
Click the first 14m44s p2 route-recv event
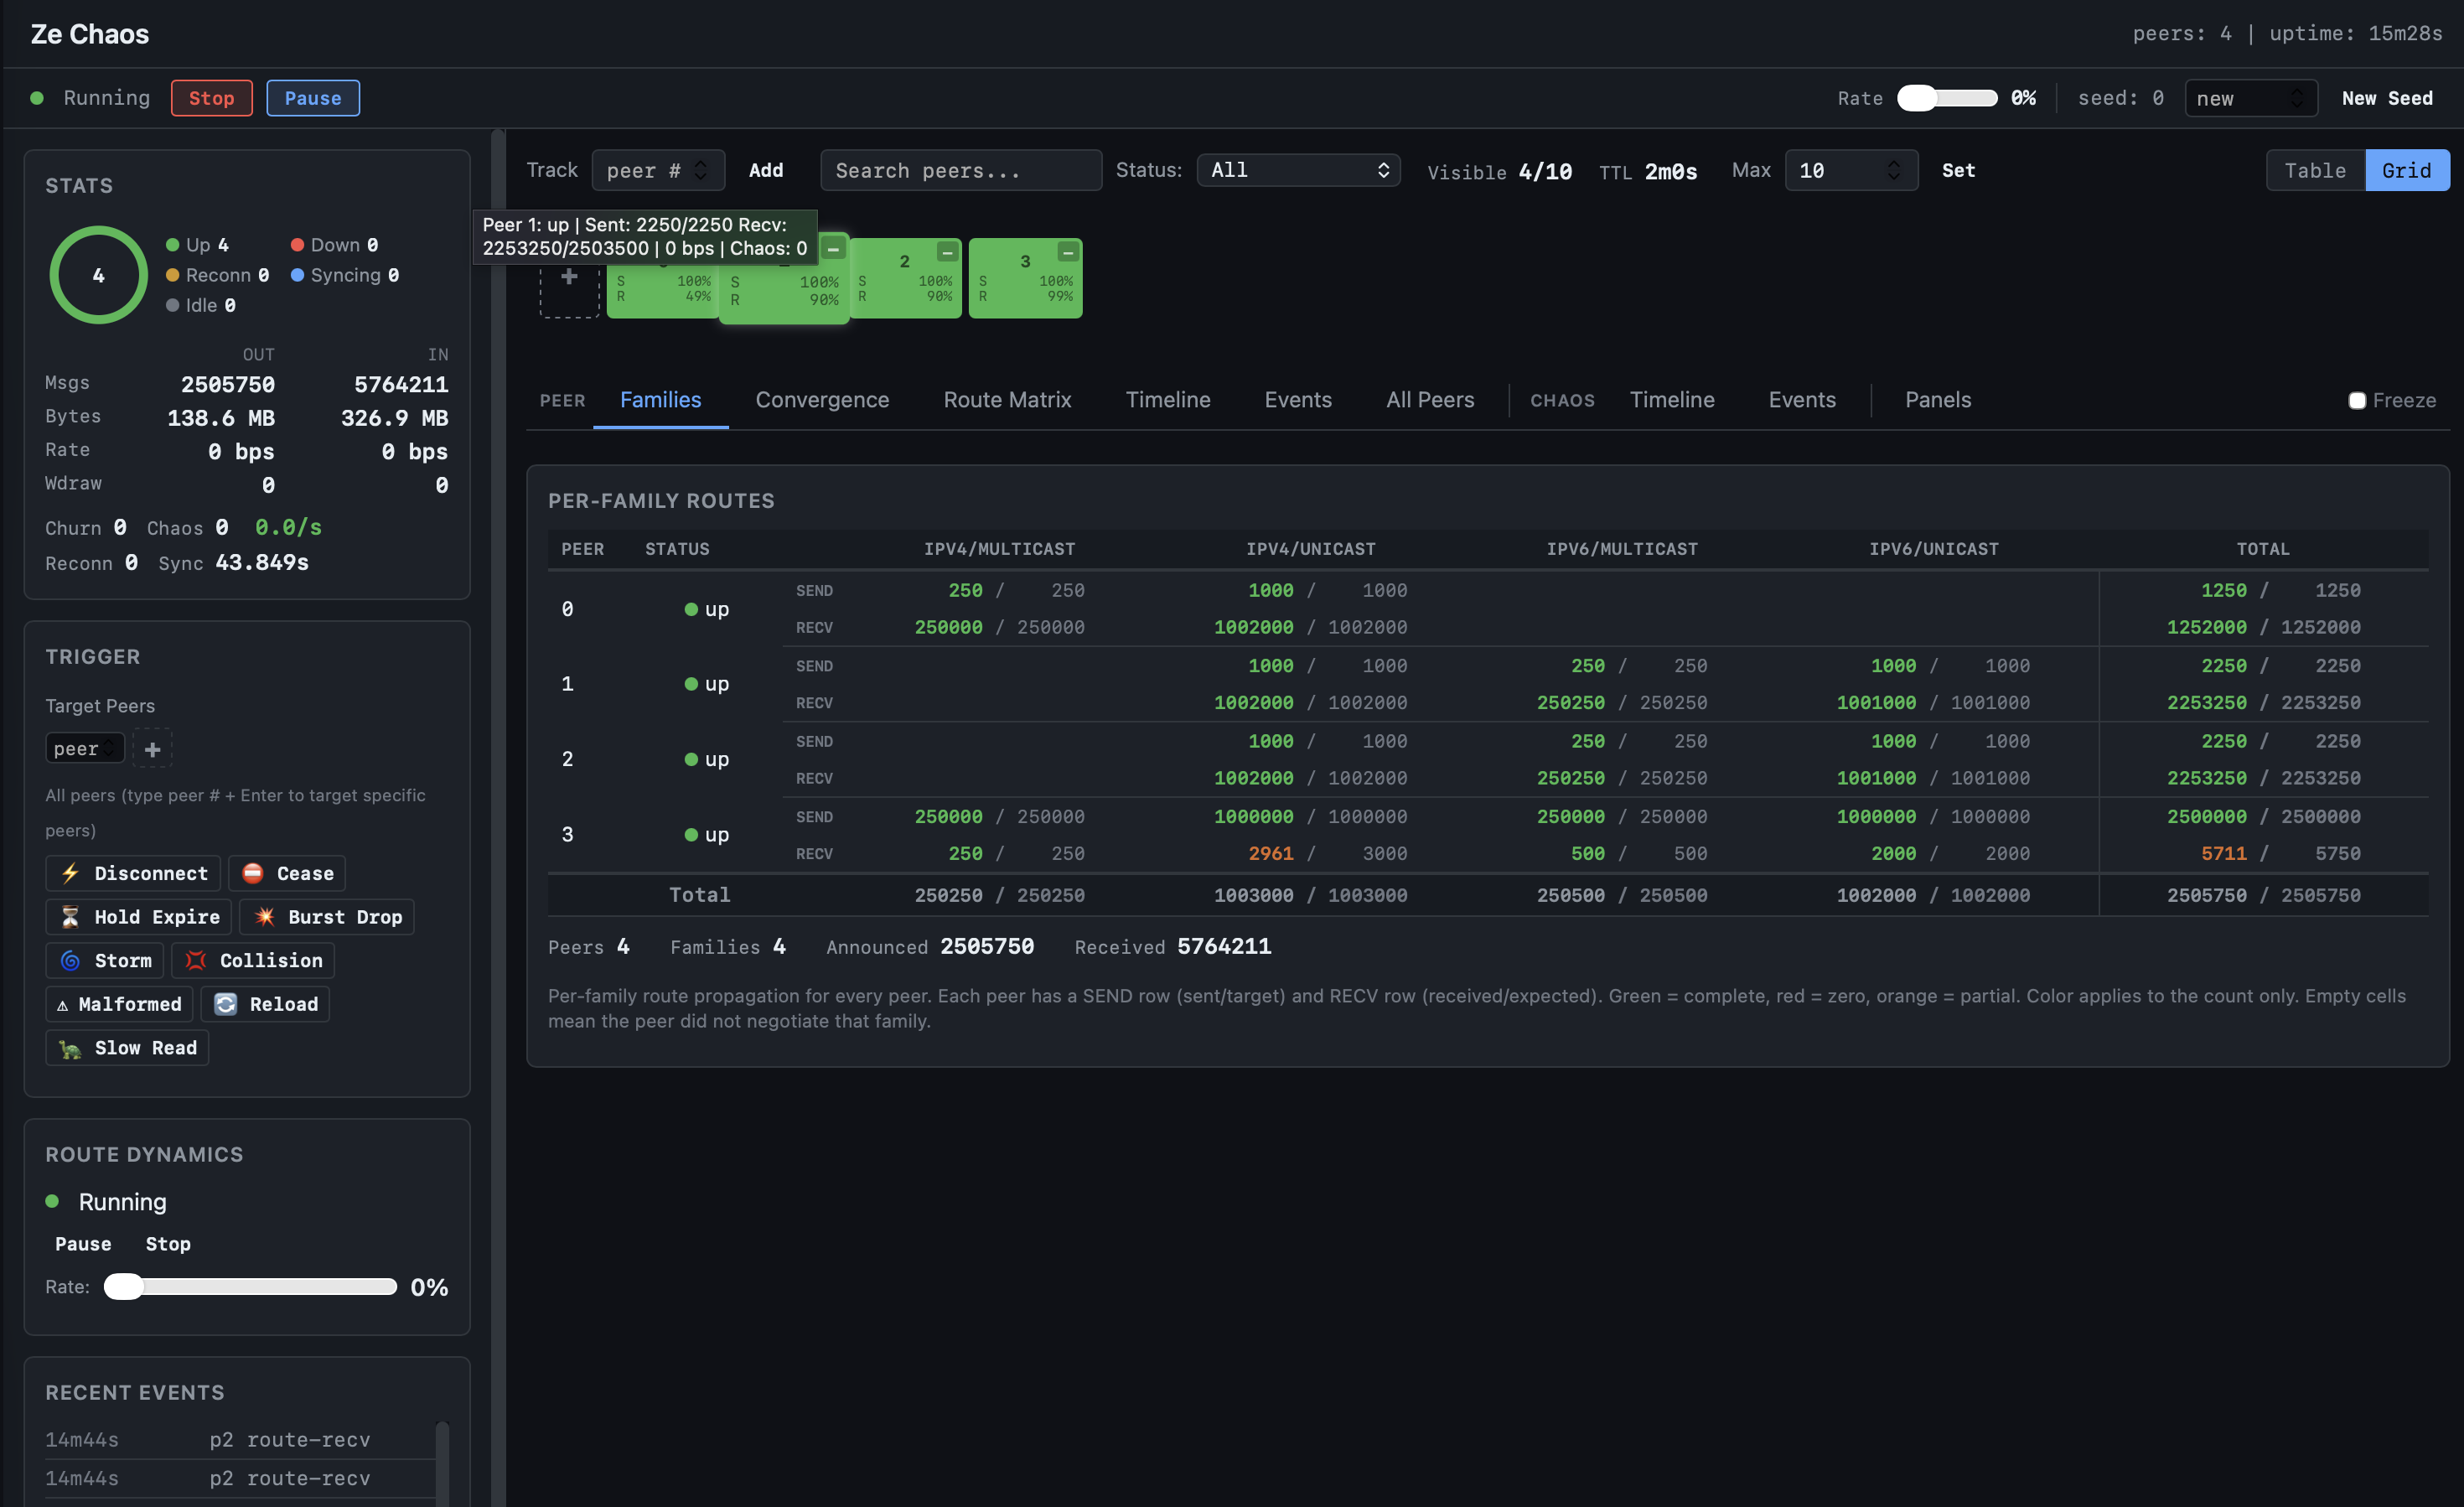[x=240, y=1439]
